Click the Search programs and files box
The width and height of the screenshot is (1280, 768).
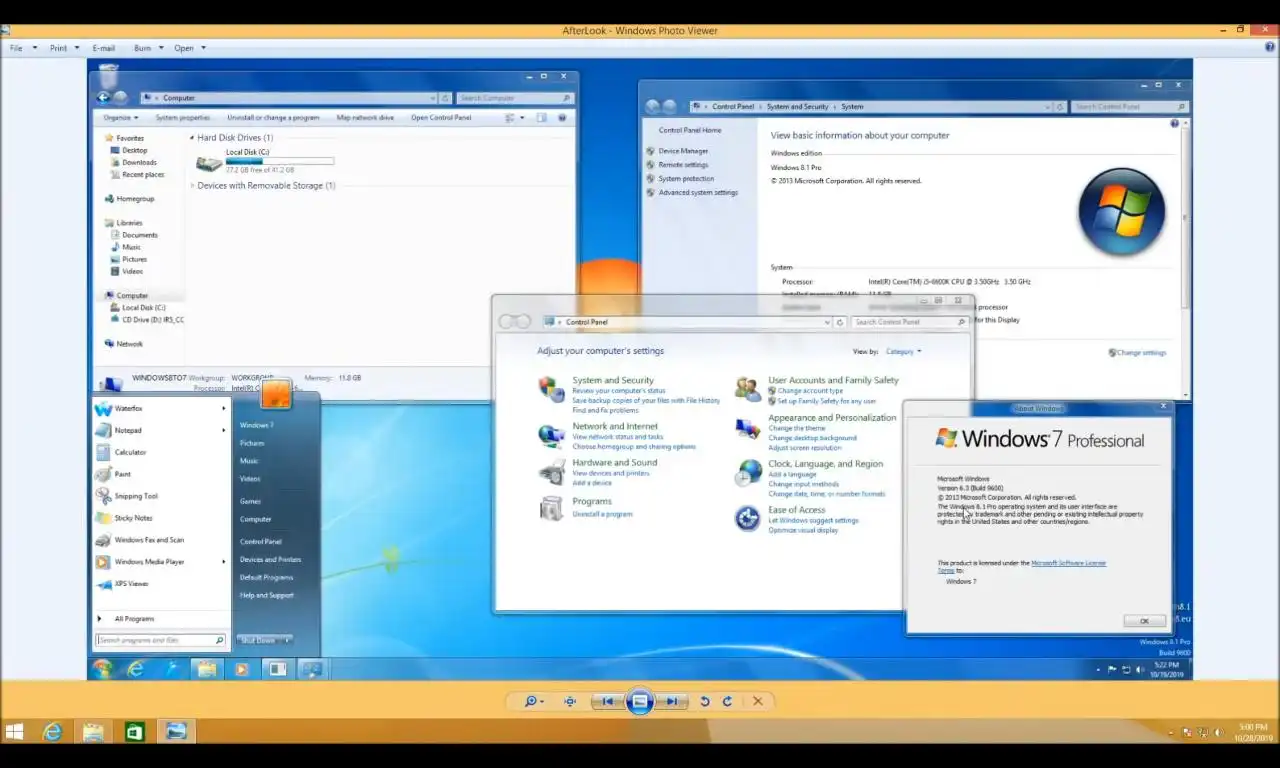tap(160, 640)
